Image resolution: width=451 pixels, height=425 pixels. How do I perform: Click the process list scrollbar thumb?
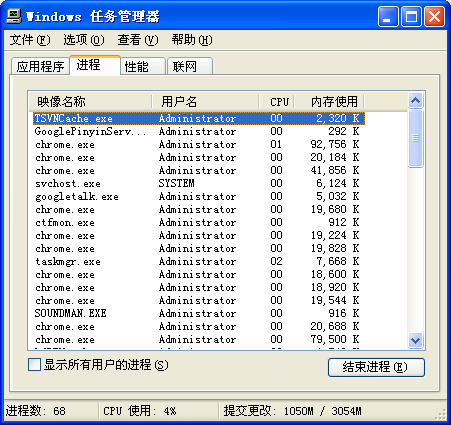415,138
